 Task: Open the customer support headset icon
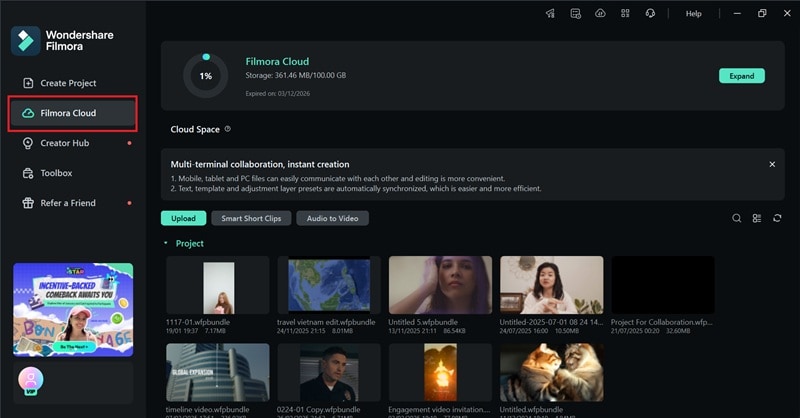650,14
